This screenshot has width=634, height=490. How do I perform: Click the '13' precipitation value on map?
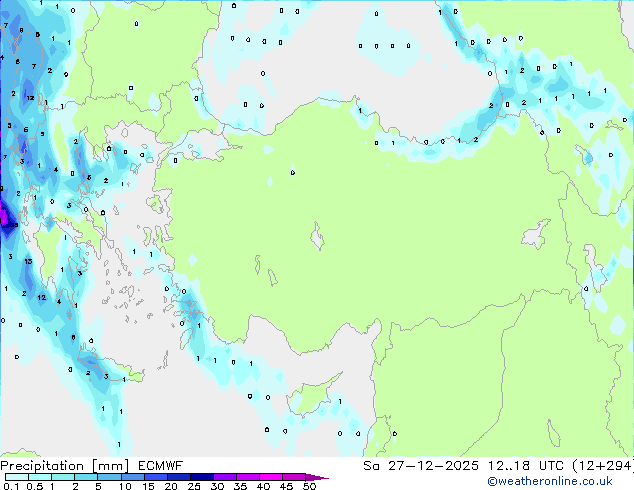coord(28,262)
